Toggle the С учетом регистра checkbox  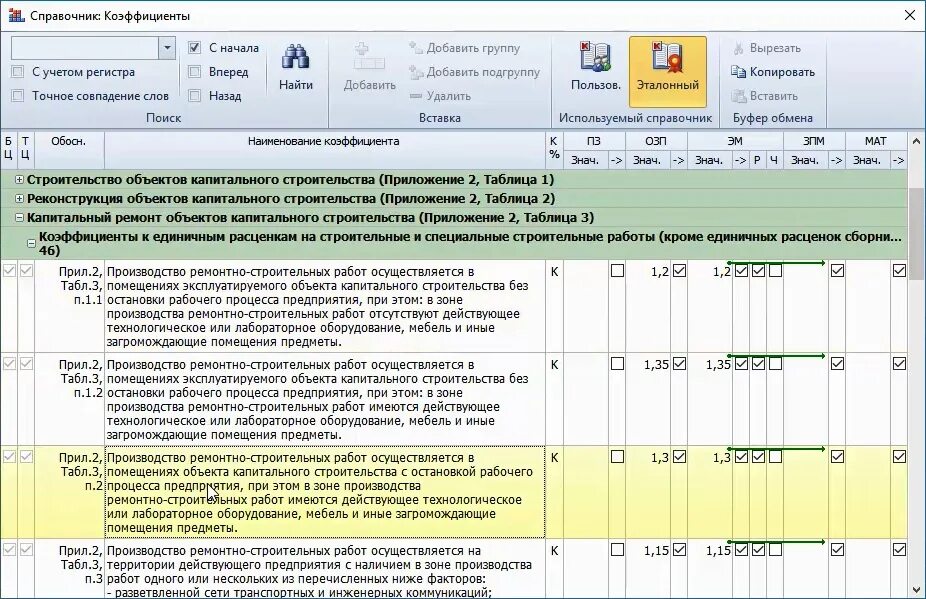(x=18, y=72)
